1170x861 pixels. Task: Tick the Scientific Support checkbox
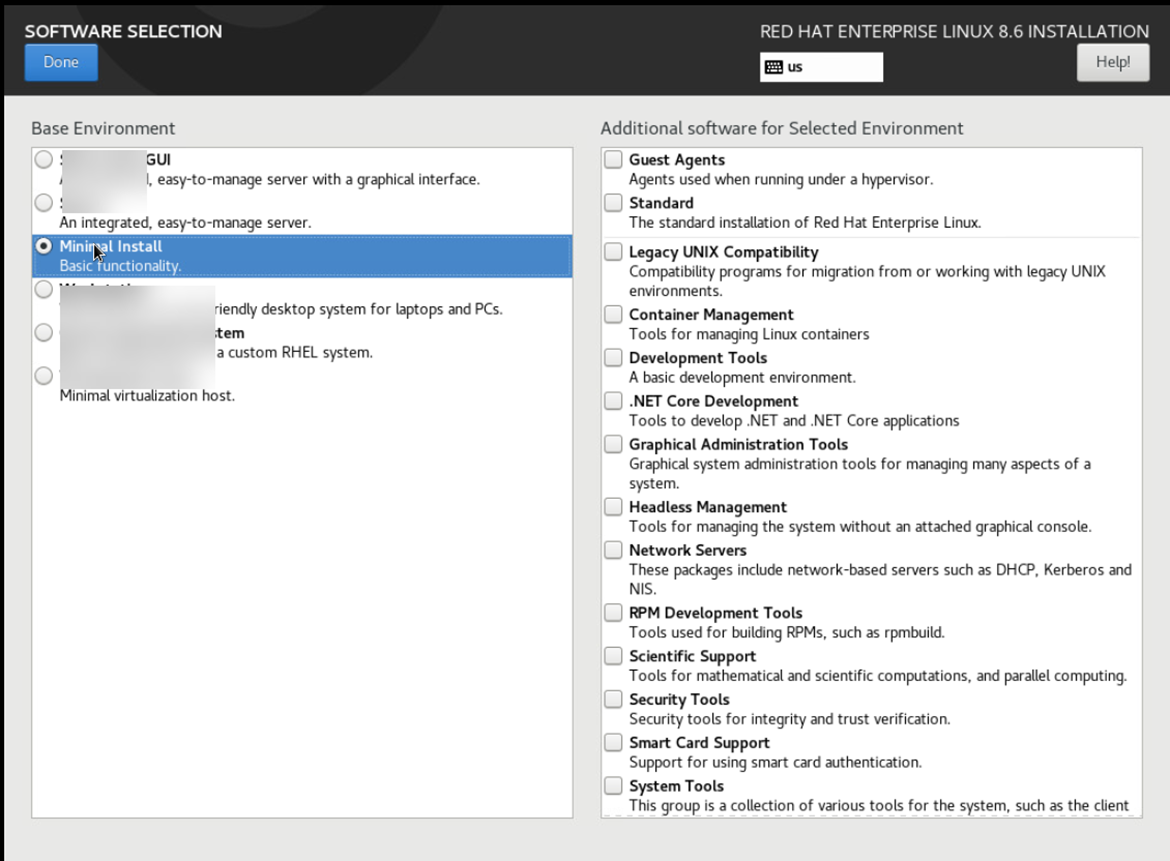[613, 656]
